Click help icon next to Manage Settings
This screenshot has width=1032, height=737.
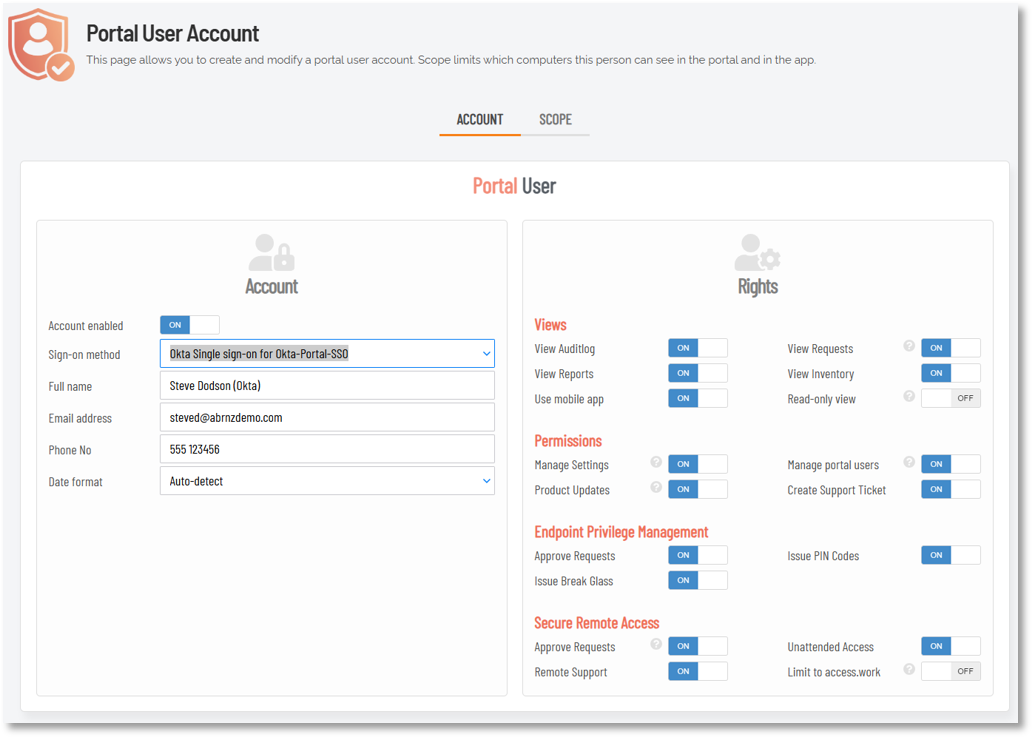coord(656,462)
